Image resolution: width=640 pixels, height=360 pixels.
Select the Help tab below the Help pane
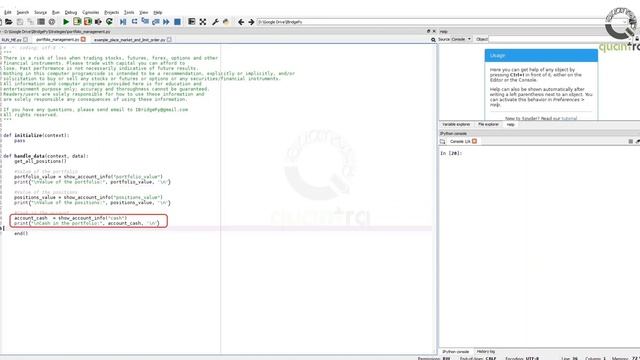pyautogui.click(x=510, y=124)
